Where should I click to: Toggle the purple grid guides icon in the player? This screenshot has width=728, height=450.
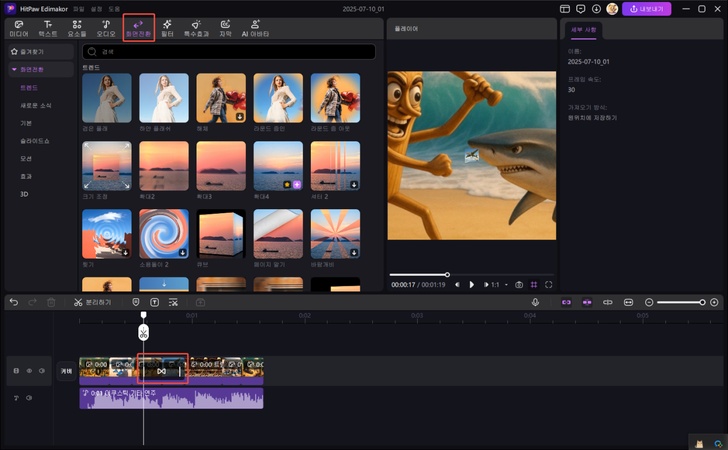(x=534, y=285)
